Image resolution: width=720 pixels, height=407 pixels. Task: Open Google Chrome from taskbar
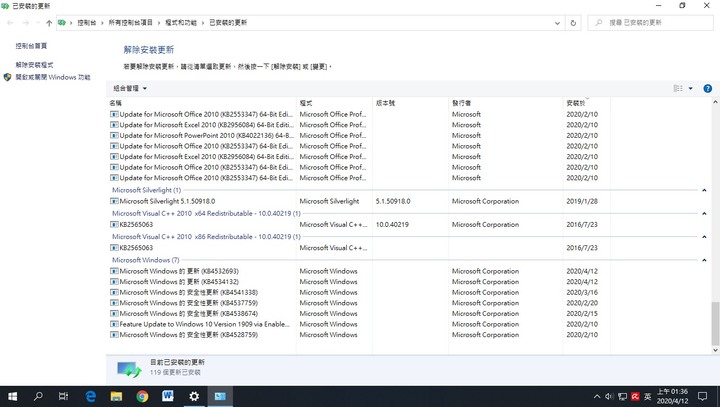[142, 396]
